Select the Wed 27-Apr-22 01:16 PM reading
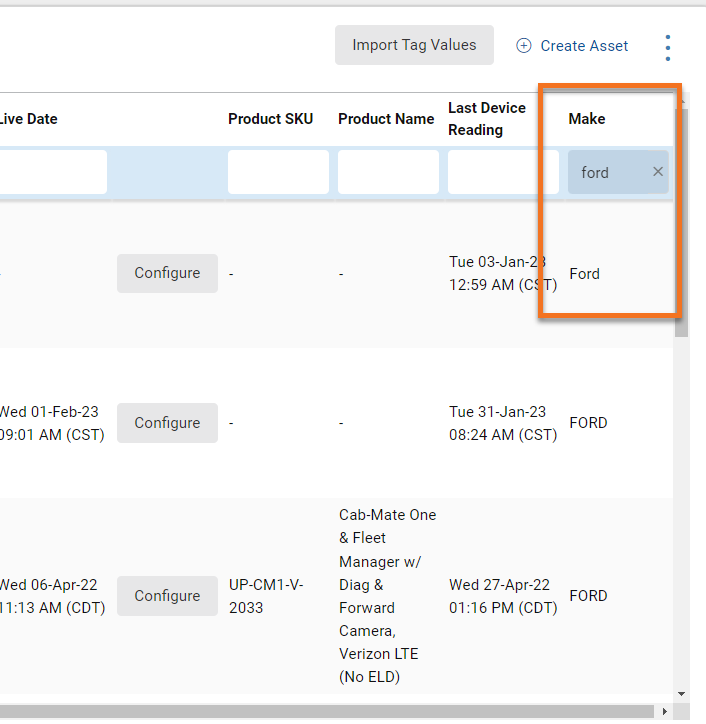706x724 pixels. [x=503, y=596]
